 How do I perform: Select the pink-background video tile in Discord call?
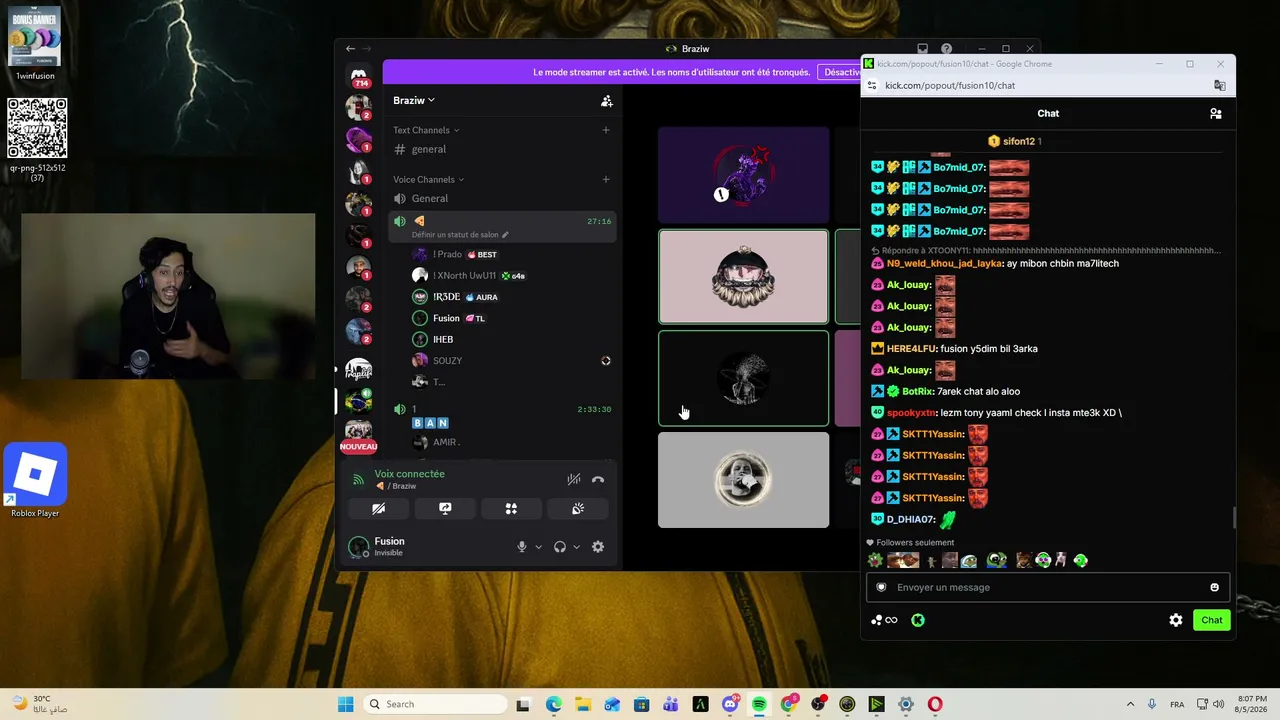coord(743,277)
